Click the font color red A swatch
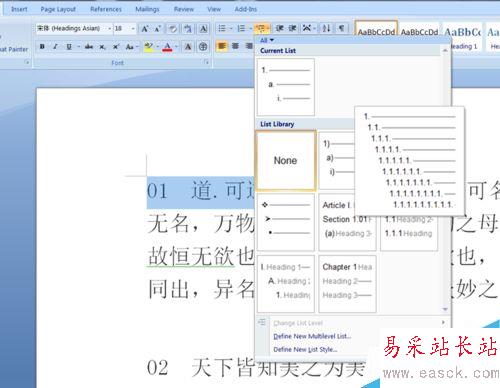This screenshot has width=500, height=388. [168, 47]
